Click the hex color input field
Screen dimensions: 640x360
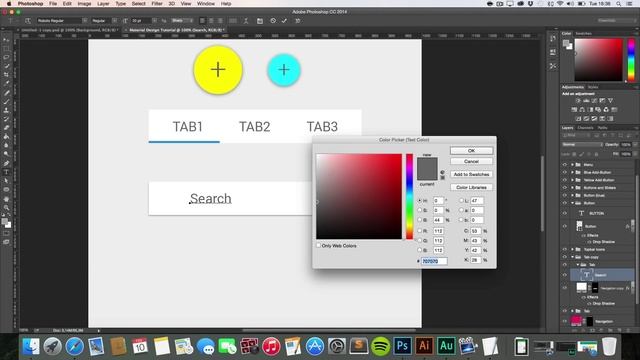pos(434,261)
